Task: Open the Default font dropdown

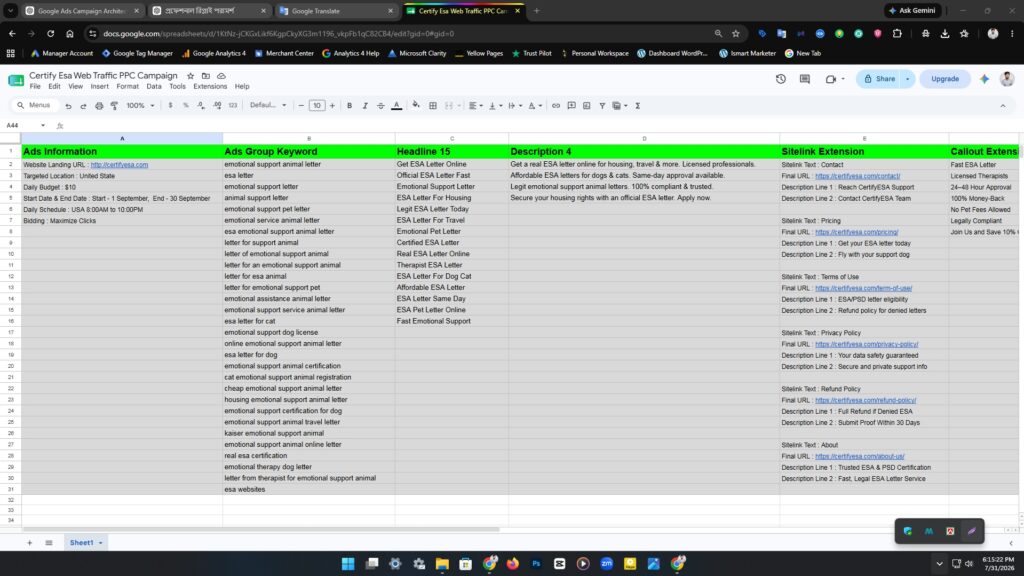Action: pos(268,105)
